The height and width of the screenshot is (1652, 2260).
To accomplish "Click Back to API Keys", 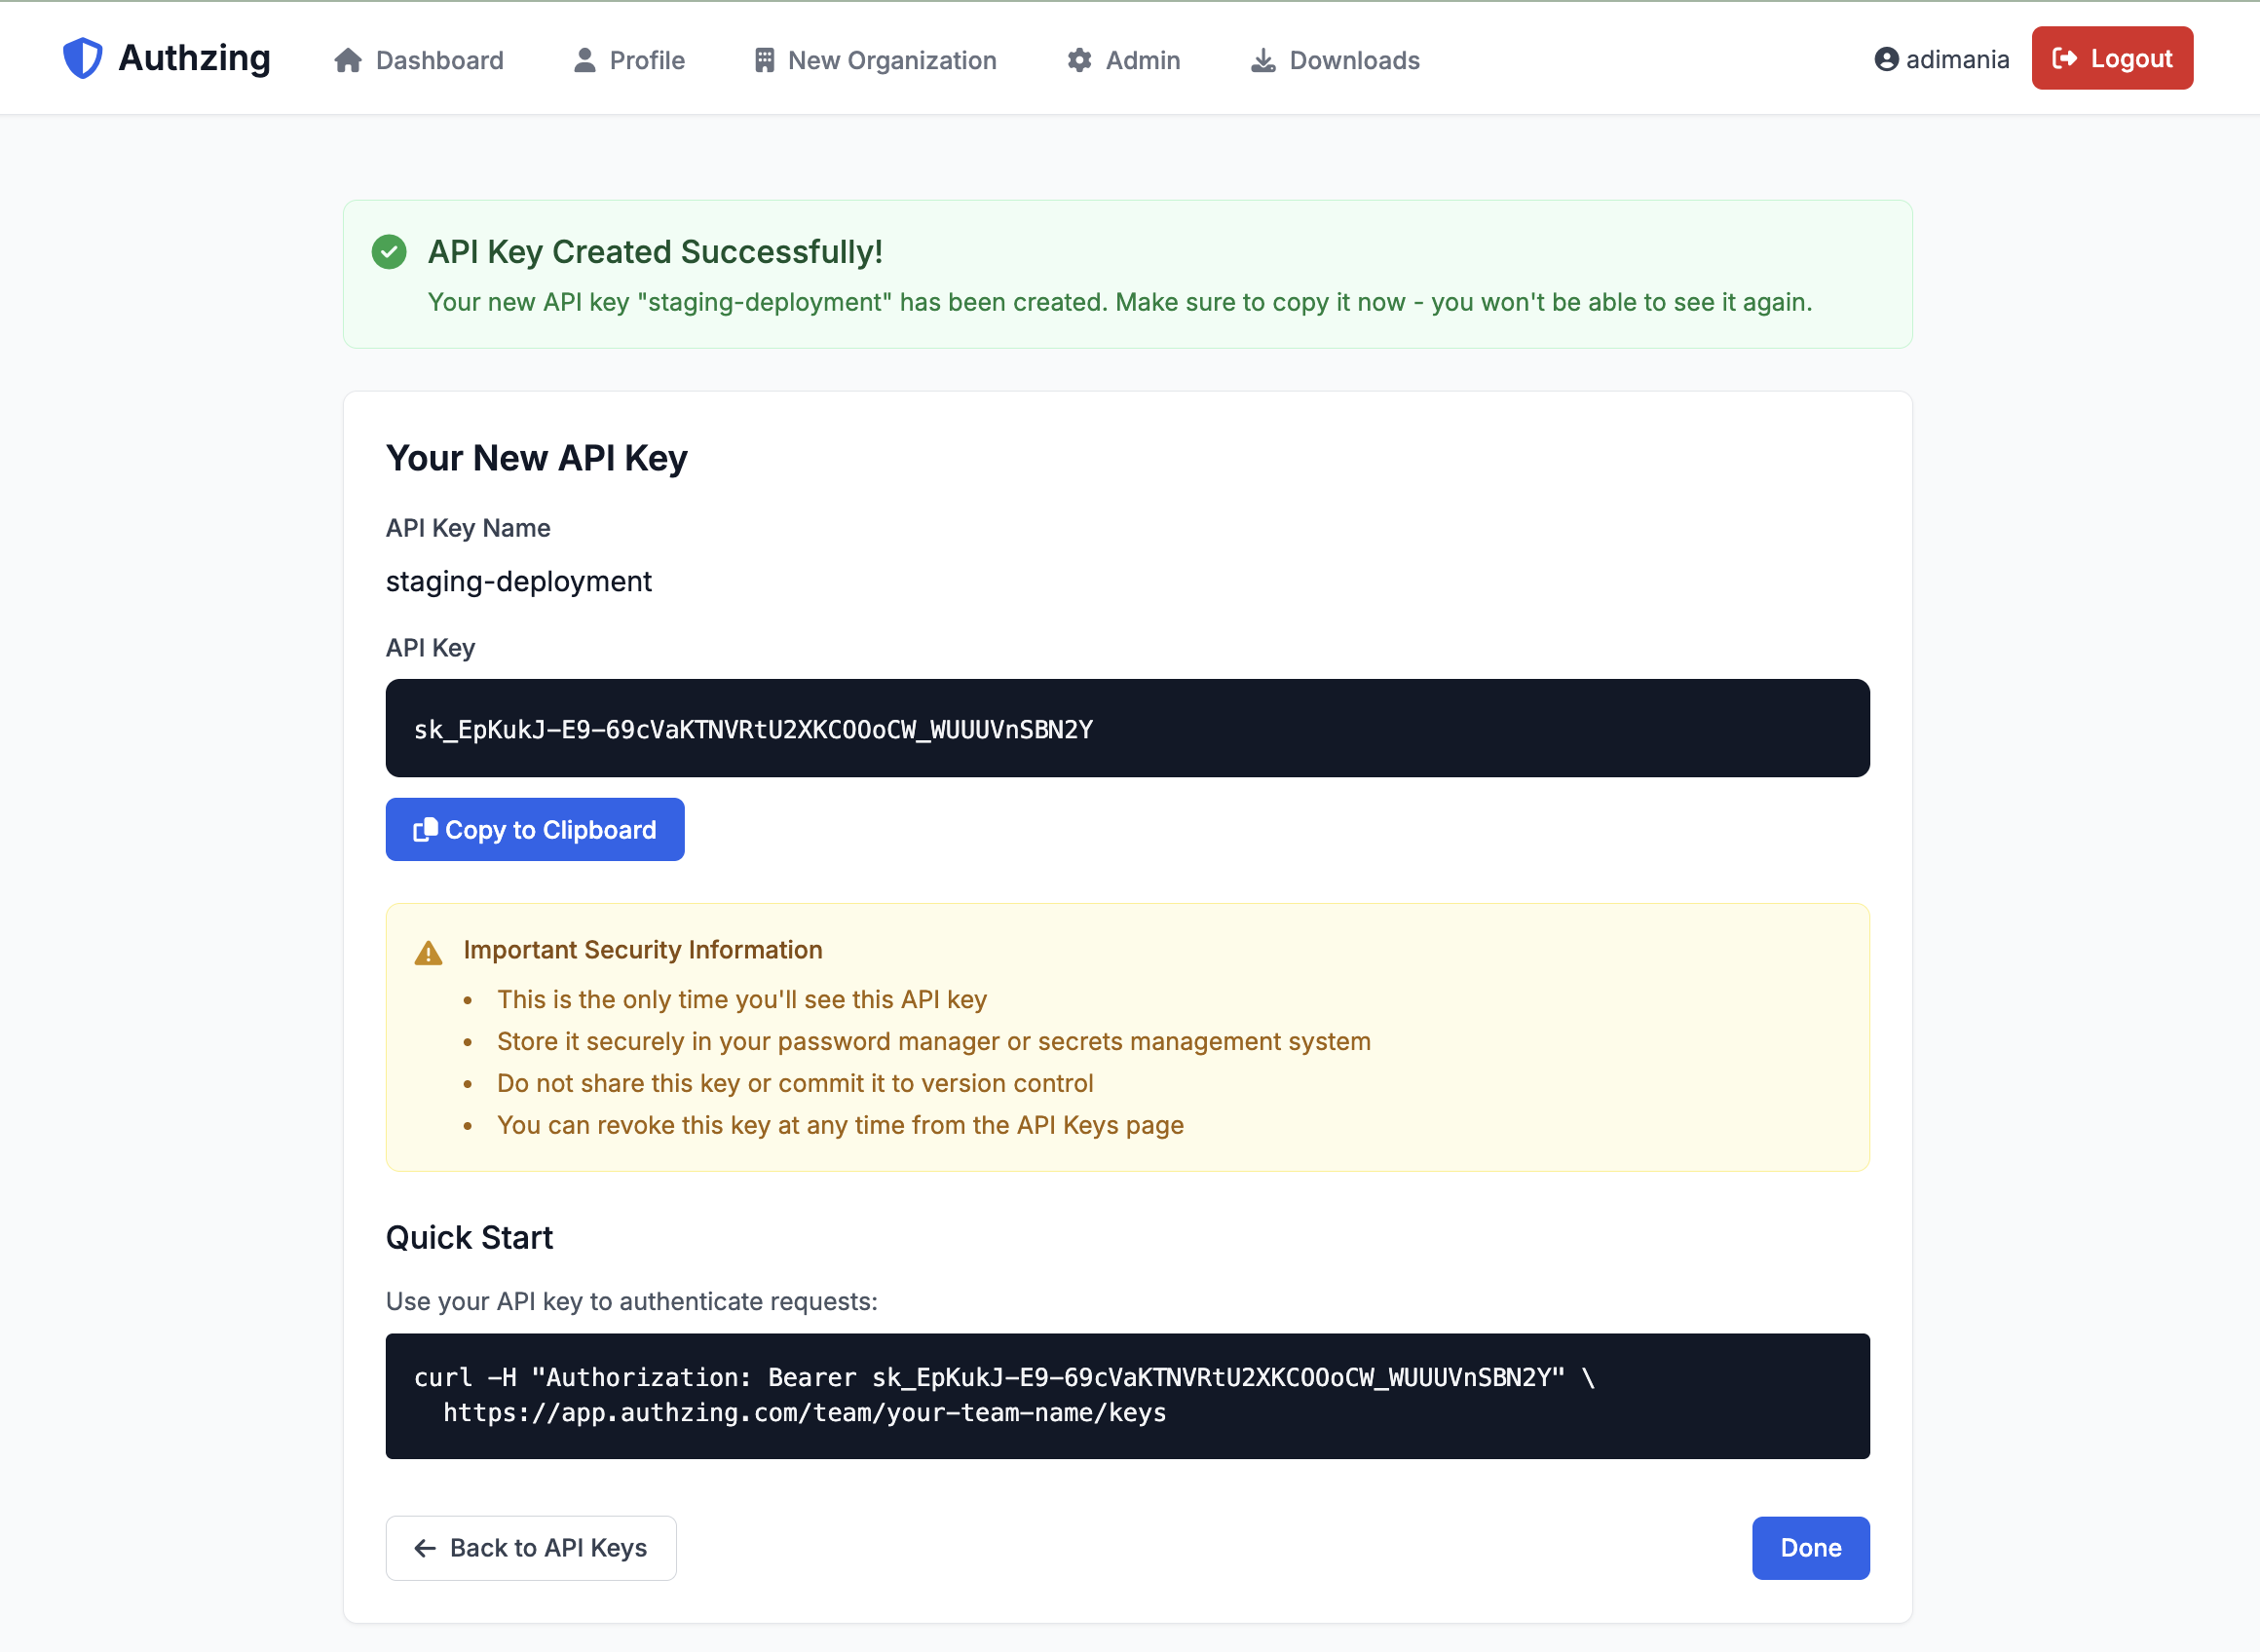I will pos(530,1547).
